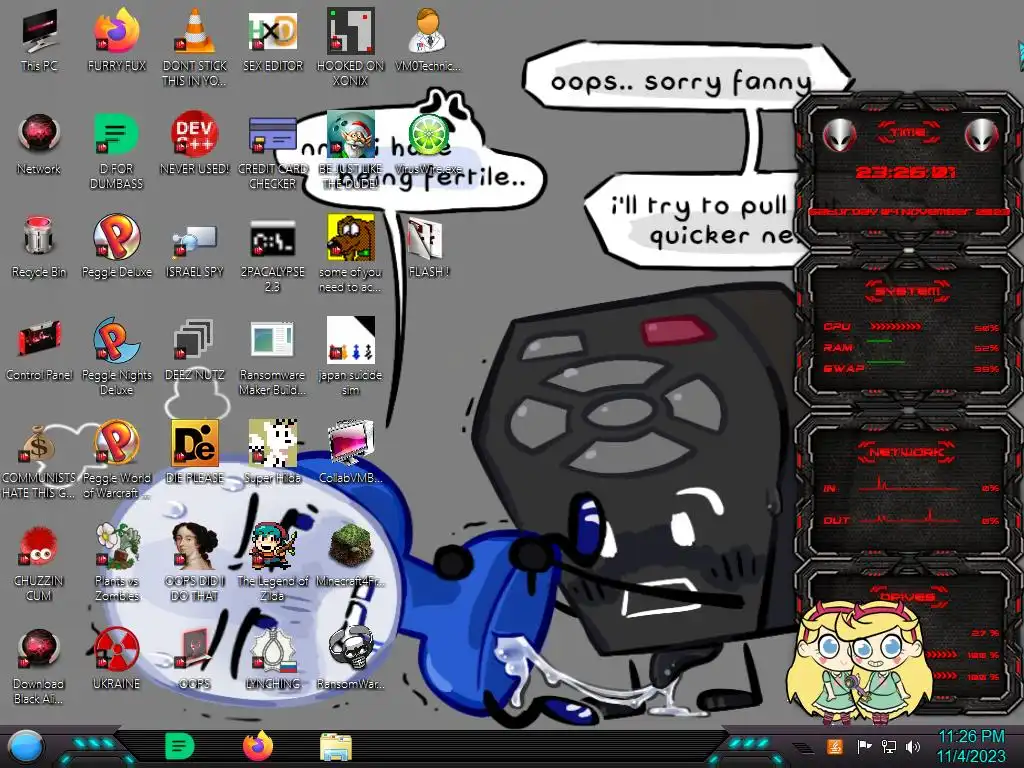
Task: Open the ISRAEL SPY shortcut
Action: [195, 247]
